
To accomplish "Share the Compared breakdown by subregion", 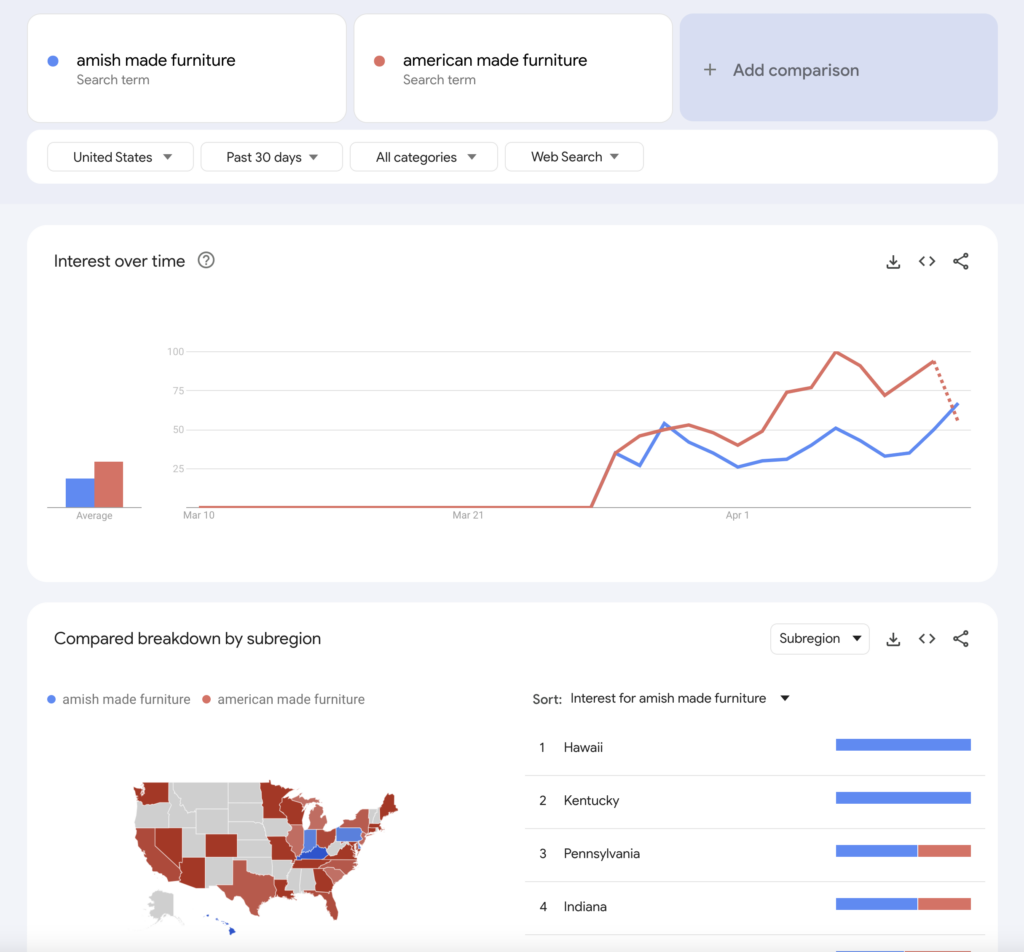I will pos(961,638).
